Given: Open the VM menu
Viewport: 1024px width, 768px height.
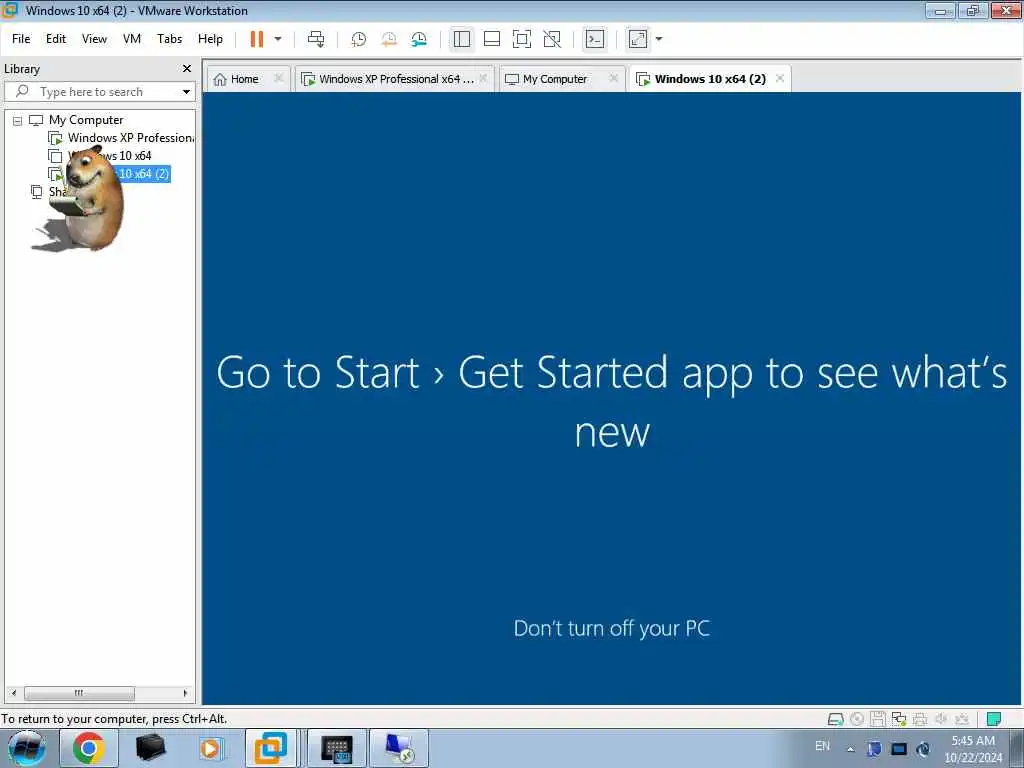Looking at the screenshot, I should coord(132,39).
